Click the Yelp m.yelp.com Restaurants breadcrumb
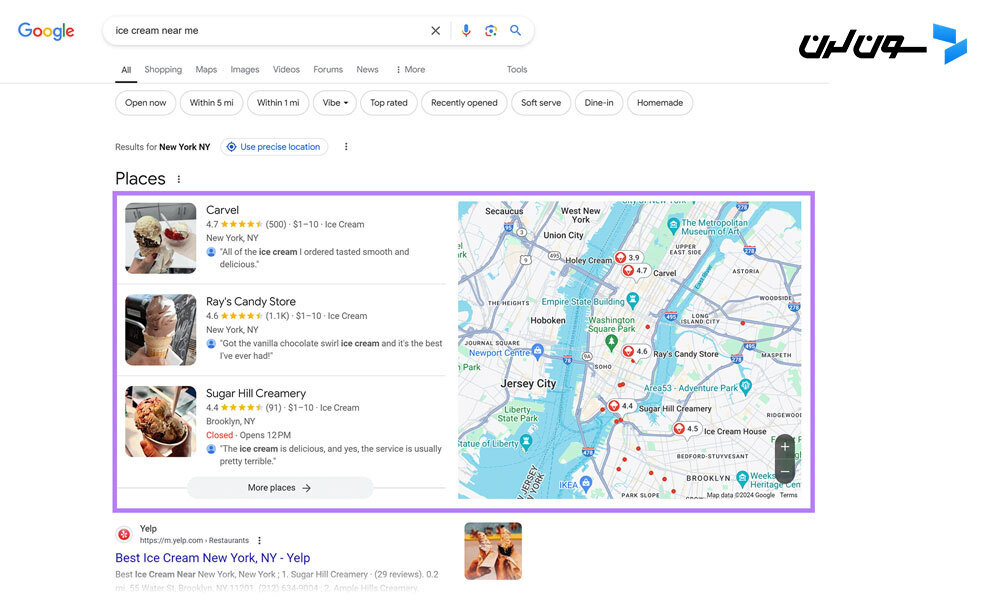This screenshot has height=600, width=1000. 195,541
